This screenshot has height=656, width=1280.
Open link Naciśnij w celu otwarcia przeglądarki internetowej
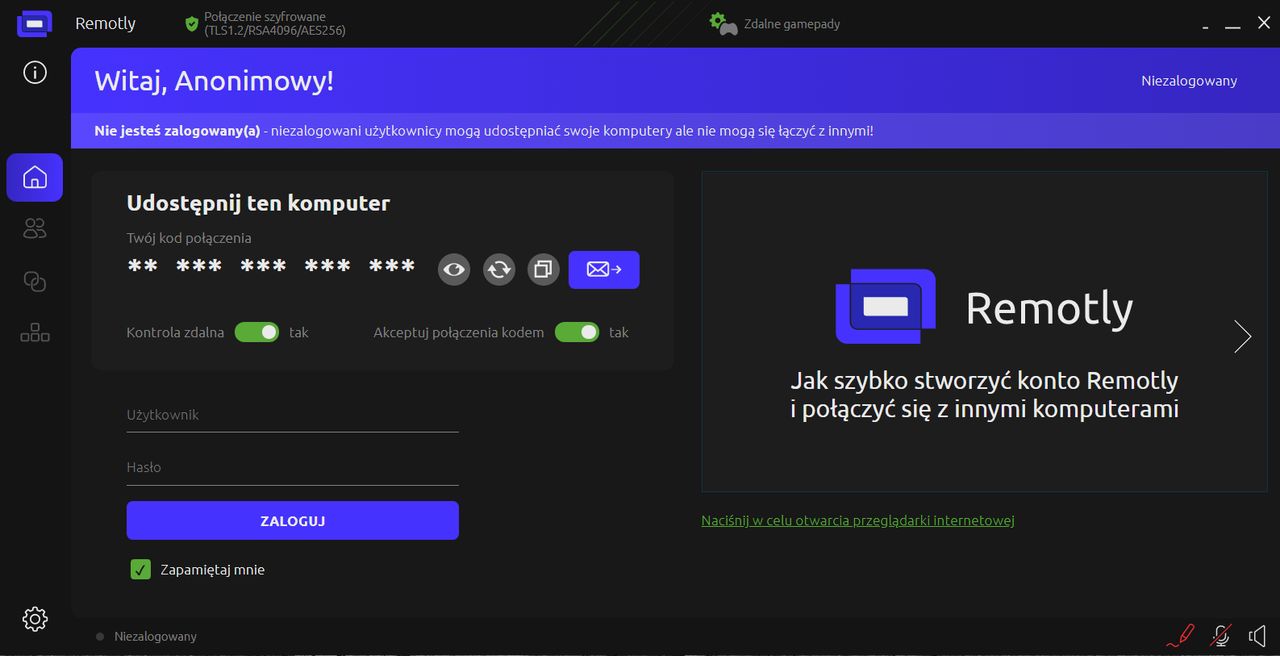(x=858, y=520)
